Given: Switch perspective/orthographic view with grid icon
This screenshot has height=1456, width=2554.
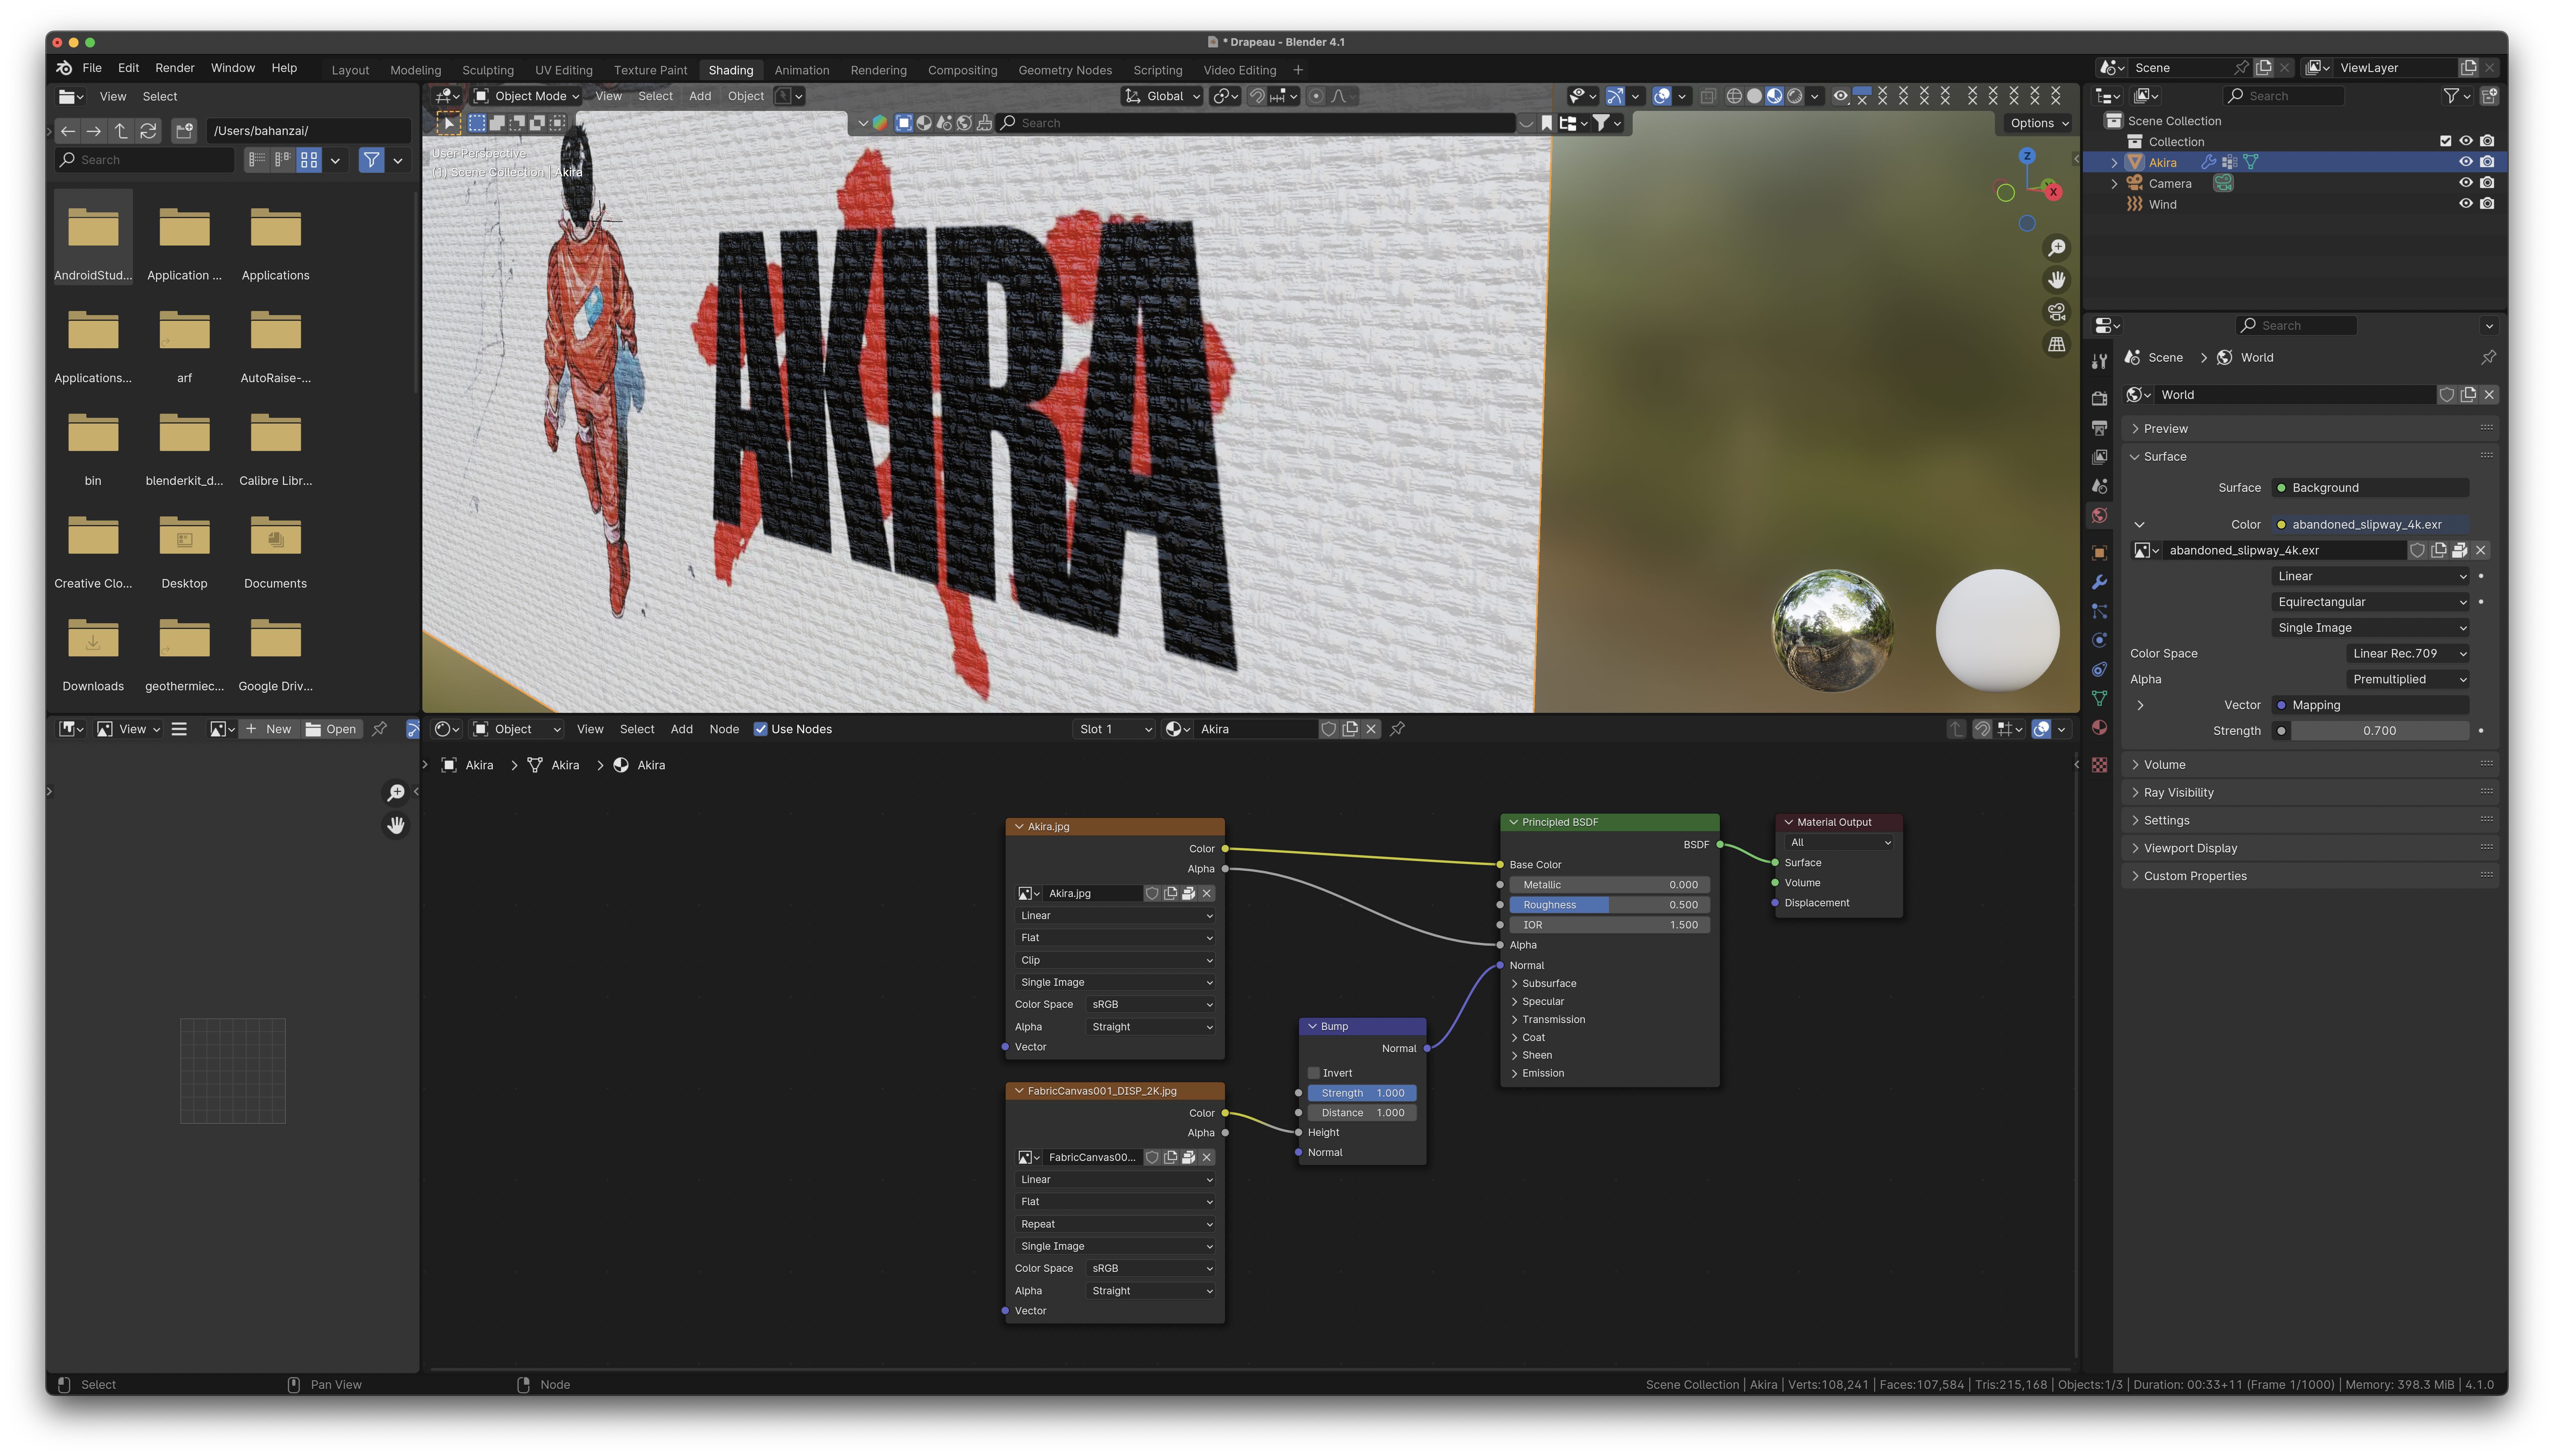Looking at the screenshot, I should click(x=2056, y=344).
